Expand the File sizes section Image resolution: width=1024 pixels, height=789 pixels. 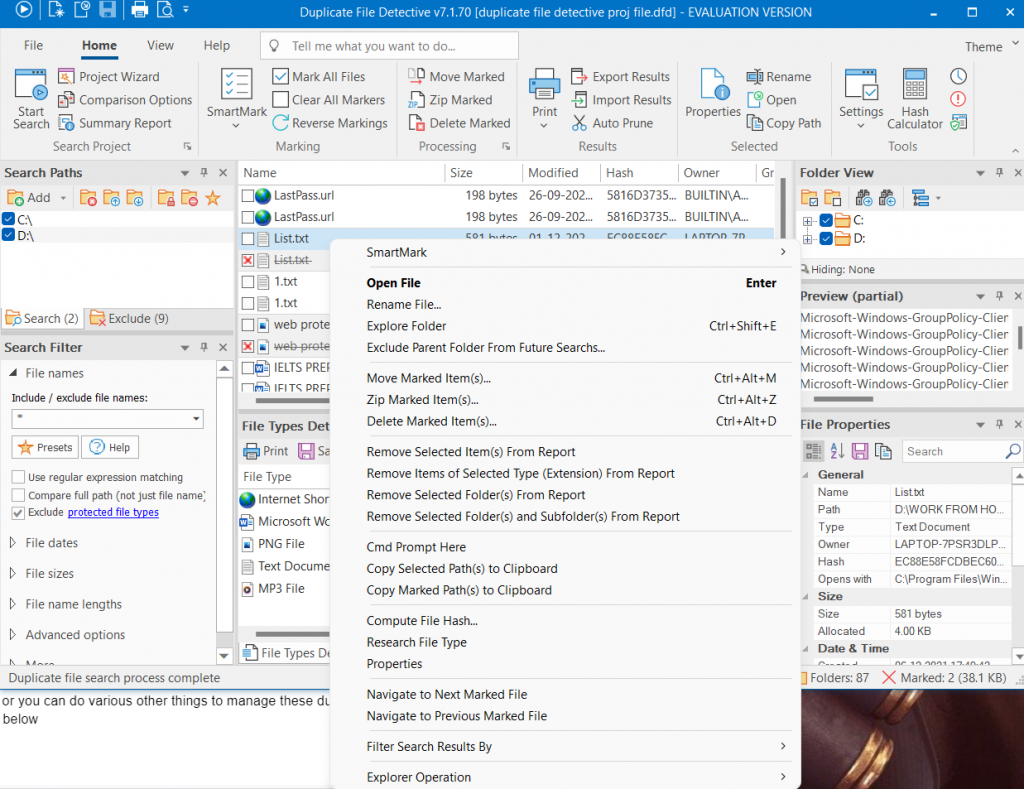(13, 573)
